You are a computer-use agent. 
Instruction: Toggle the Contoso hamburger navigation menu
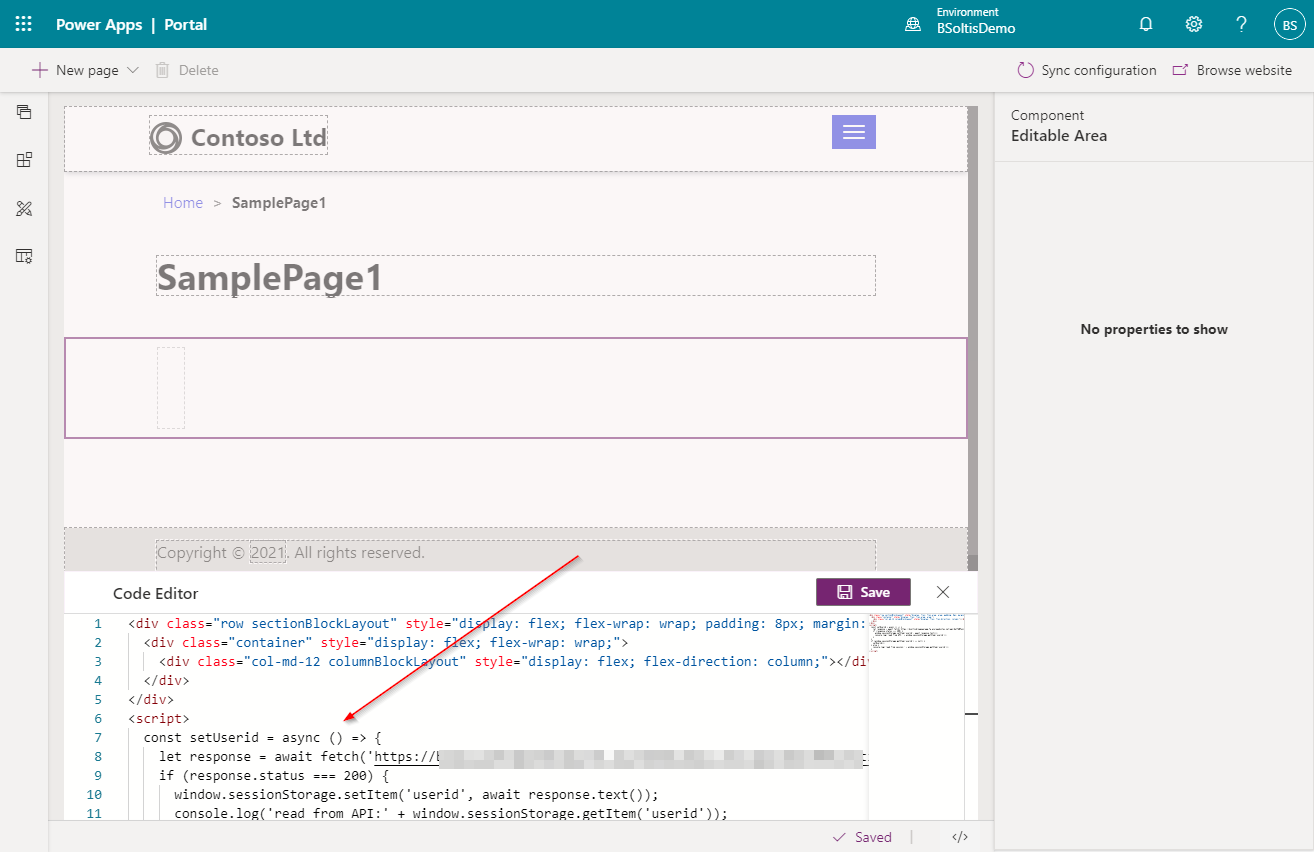tap(853, 132)
